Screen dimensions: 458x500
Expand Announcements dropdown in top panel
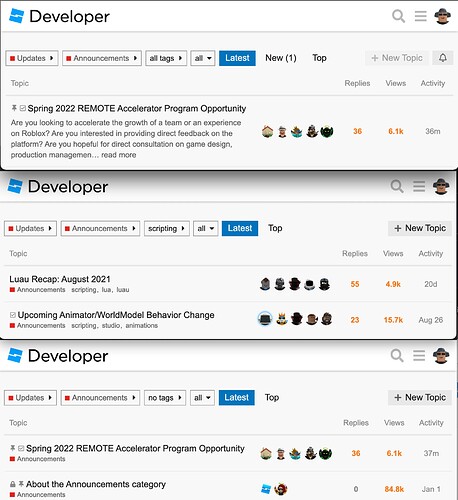[102, 58]
